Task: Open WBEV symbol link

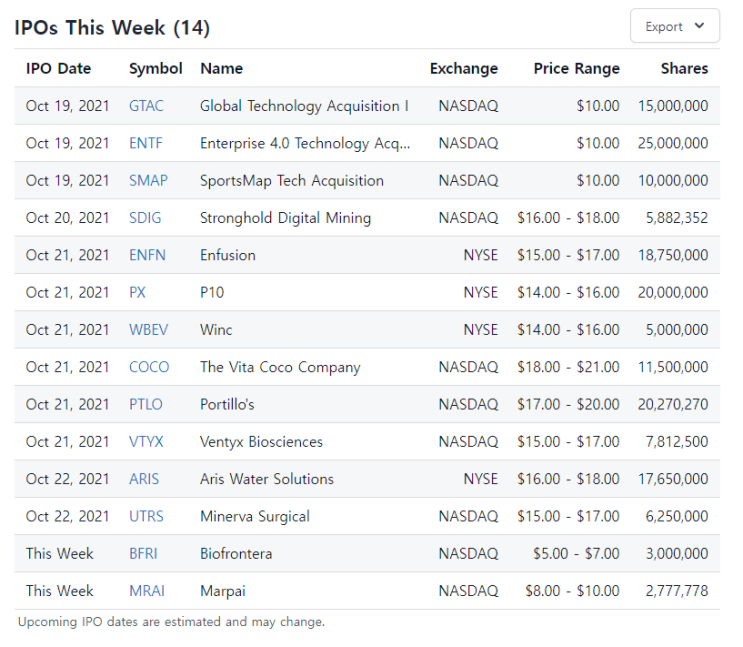Action: [x=148, y=330]
